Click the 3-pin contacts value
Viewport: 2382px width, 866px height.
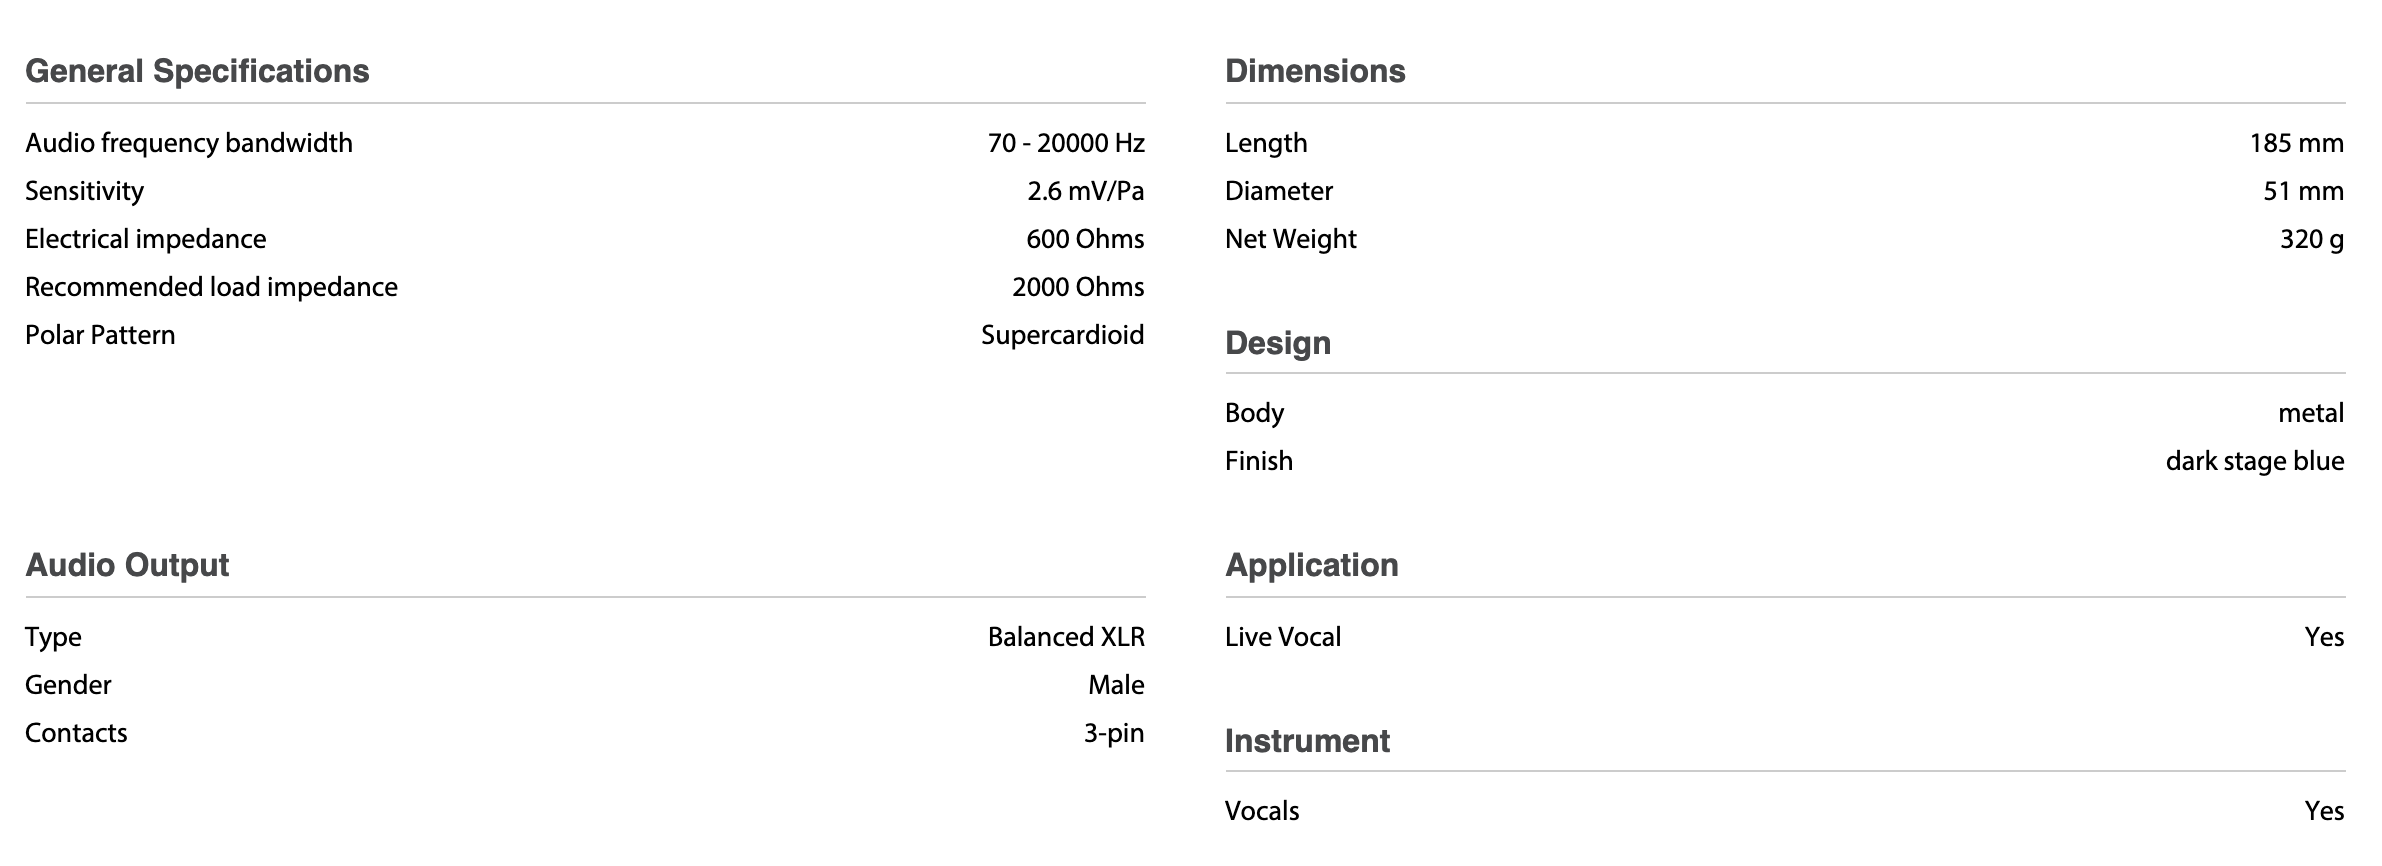pyautogui.click(x=1113, y=733)
